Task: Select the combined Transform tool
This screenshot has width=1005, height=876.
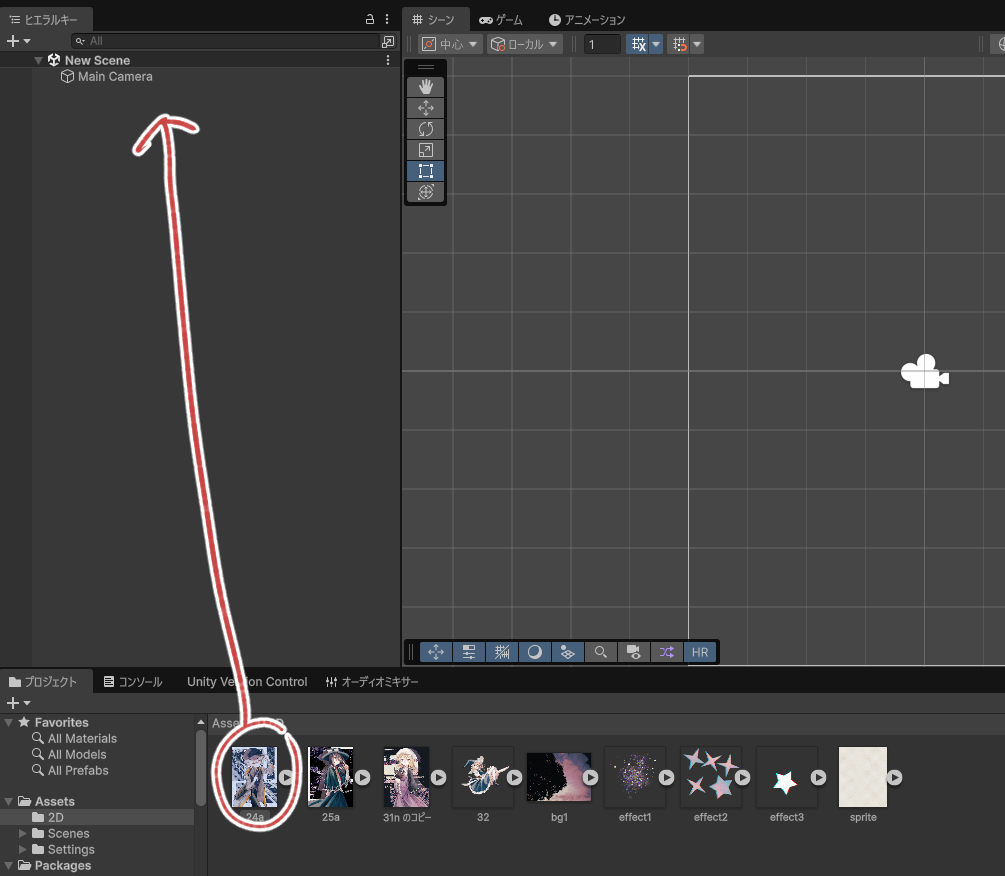Action: pos(425,192)
